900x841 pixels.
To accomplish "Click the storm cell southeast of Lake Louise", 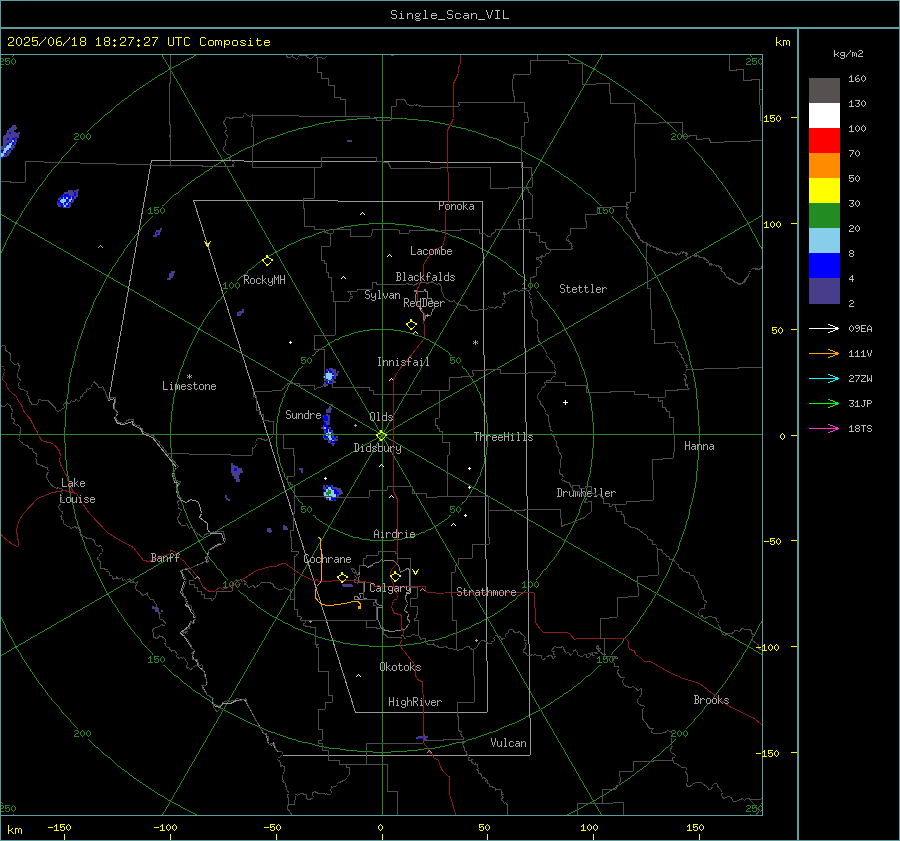I will [156, 609].
